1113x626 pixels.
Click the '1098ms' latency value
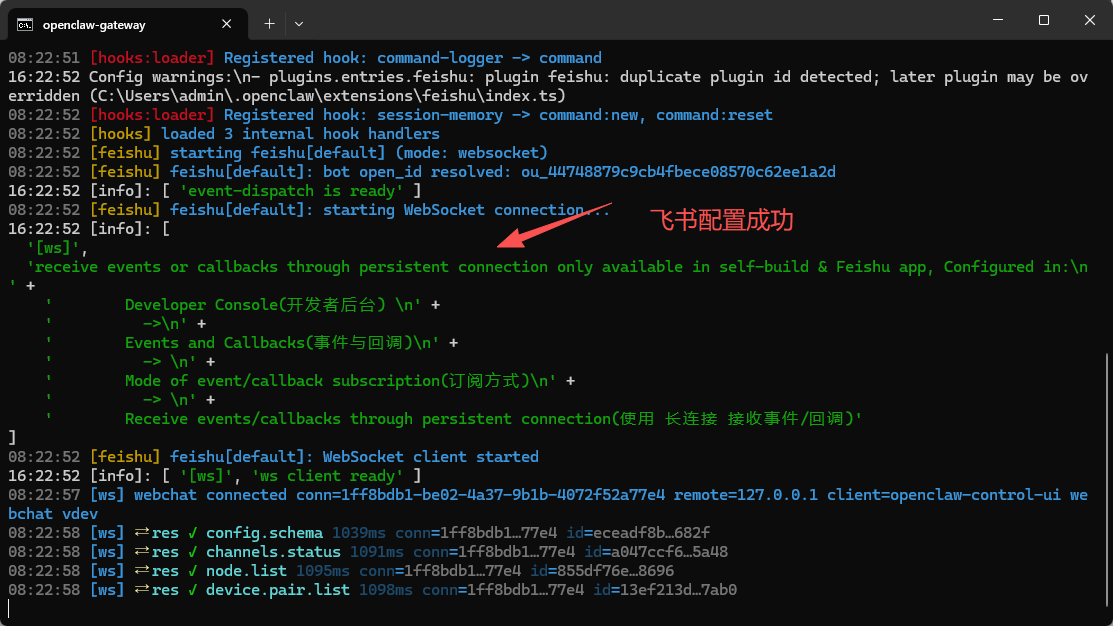[385, 591]
